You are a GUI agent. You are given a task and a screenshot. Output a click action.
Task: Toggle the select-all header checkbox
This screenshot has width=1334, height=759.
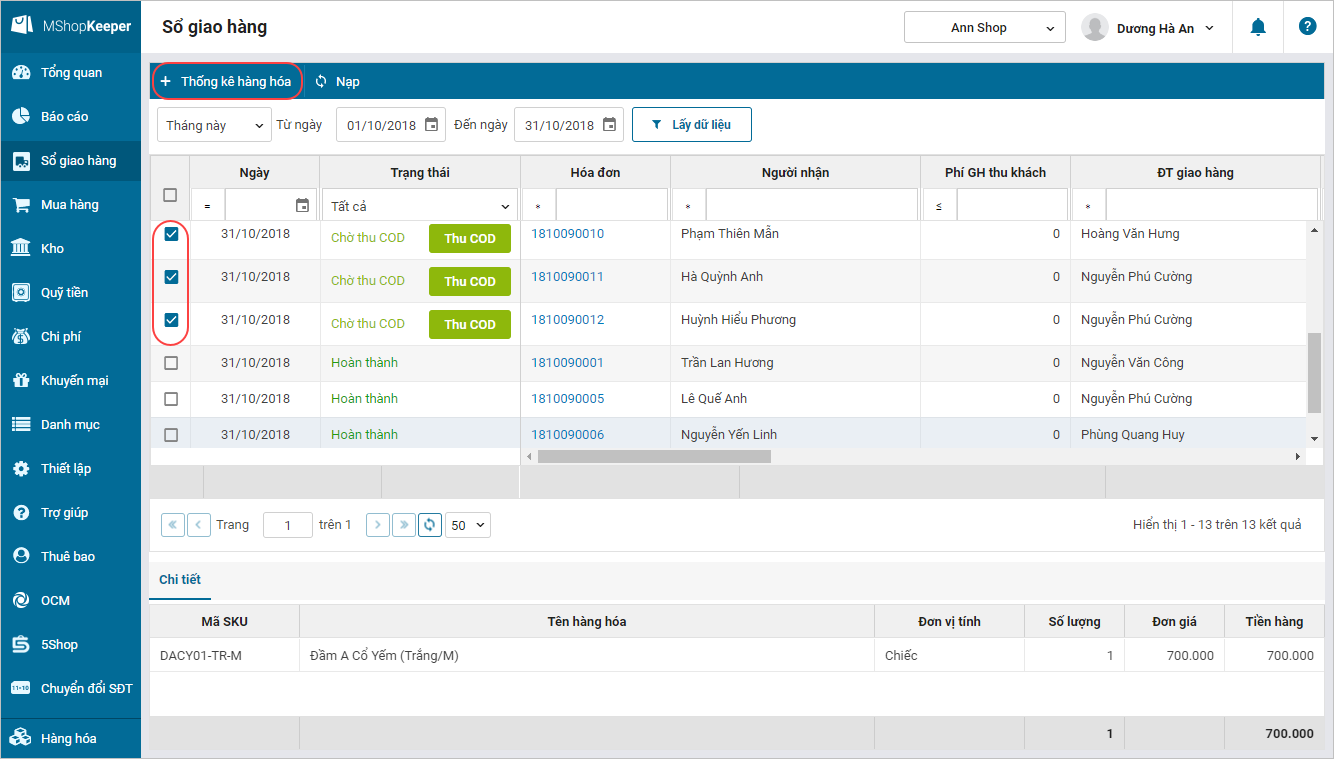(170, 195)
